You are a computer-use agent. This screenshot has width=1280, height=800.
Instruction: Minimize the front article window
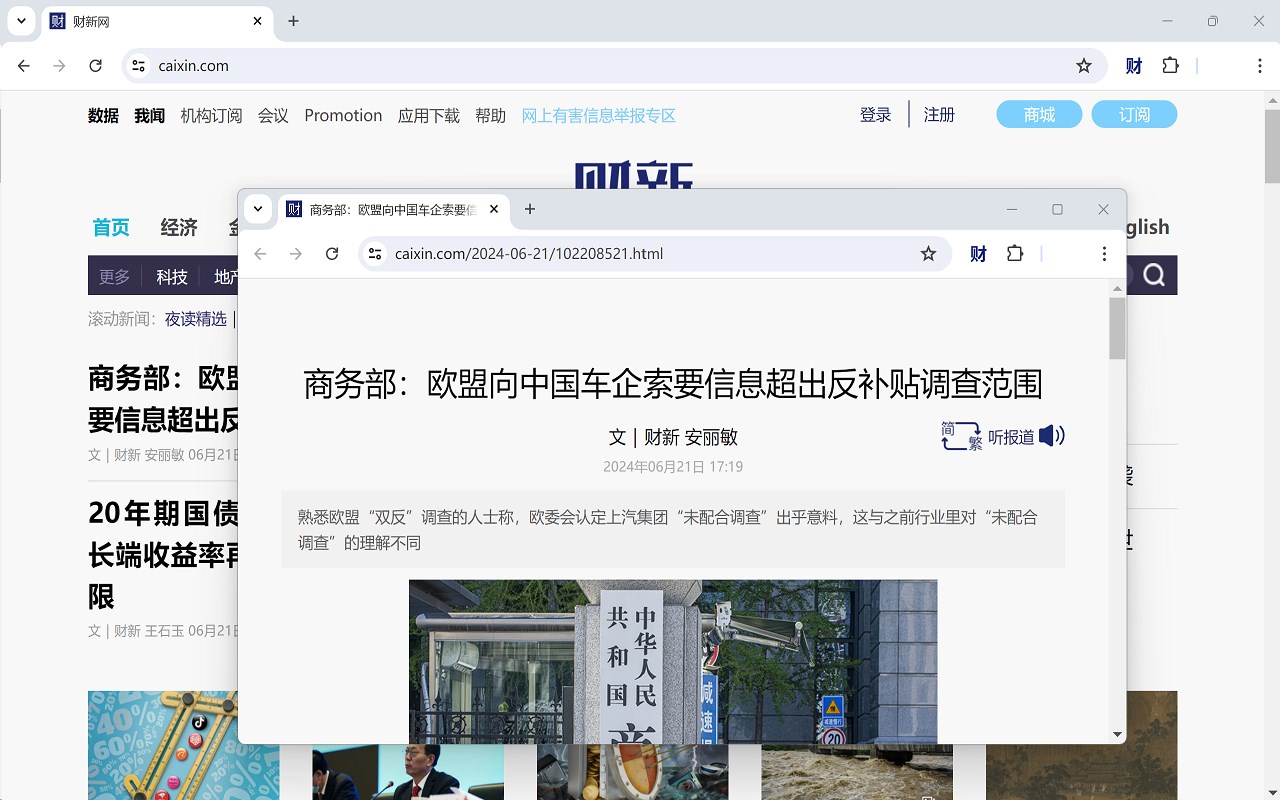coord(1012,209)
